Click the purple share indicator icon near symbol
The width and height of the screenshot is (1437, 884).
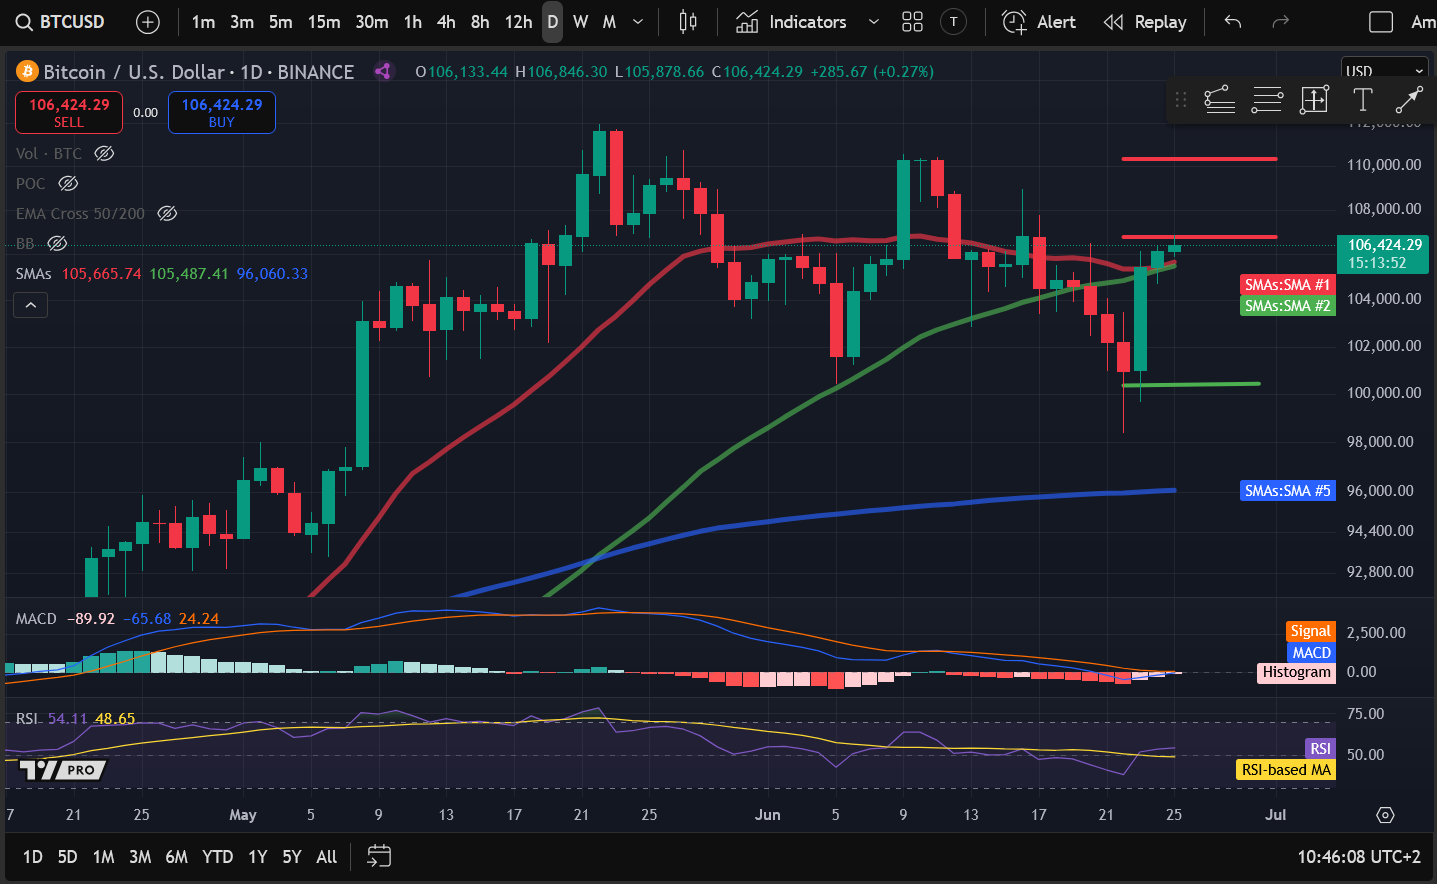click(x=382, y=71)
